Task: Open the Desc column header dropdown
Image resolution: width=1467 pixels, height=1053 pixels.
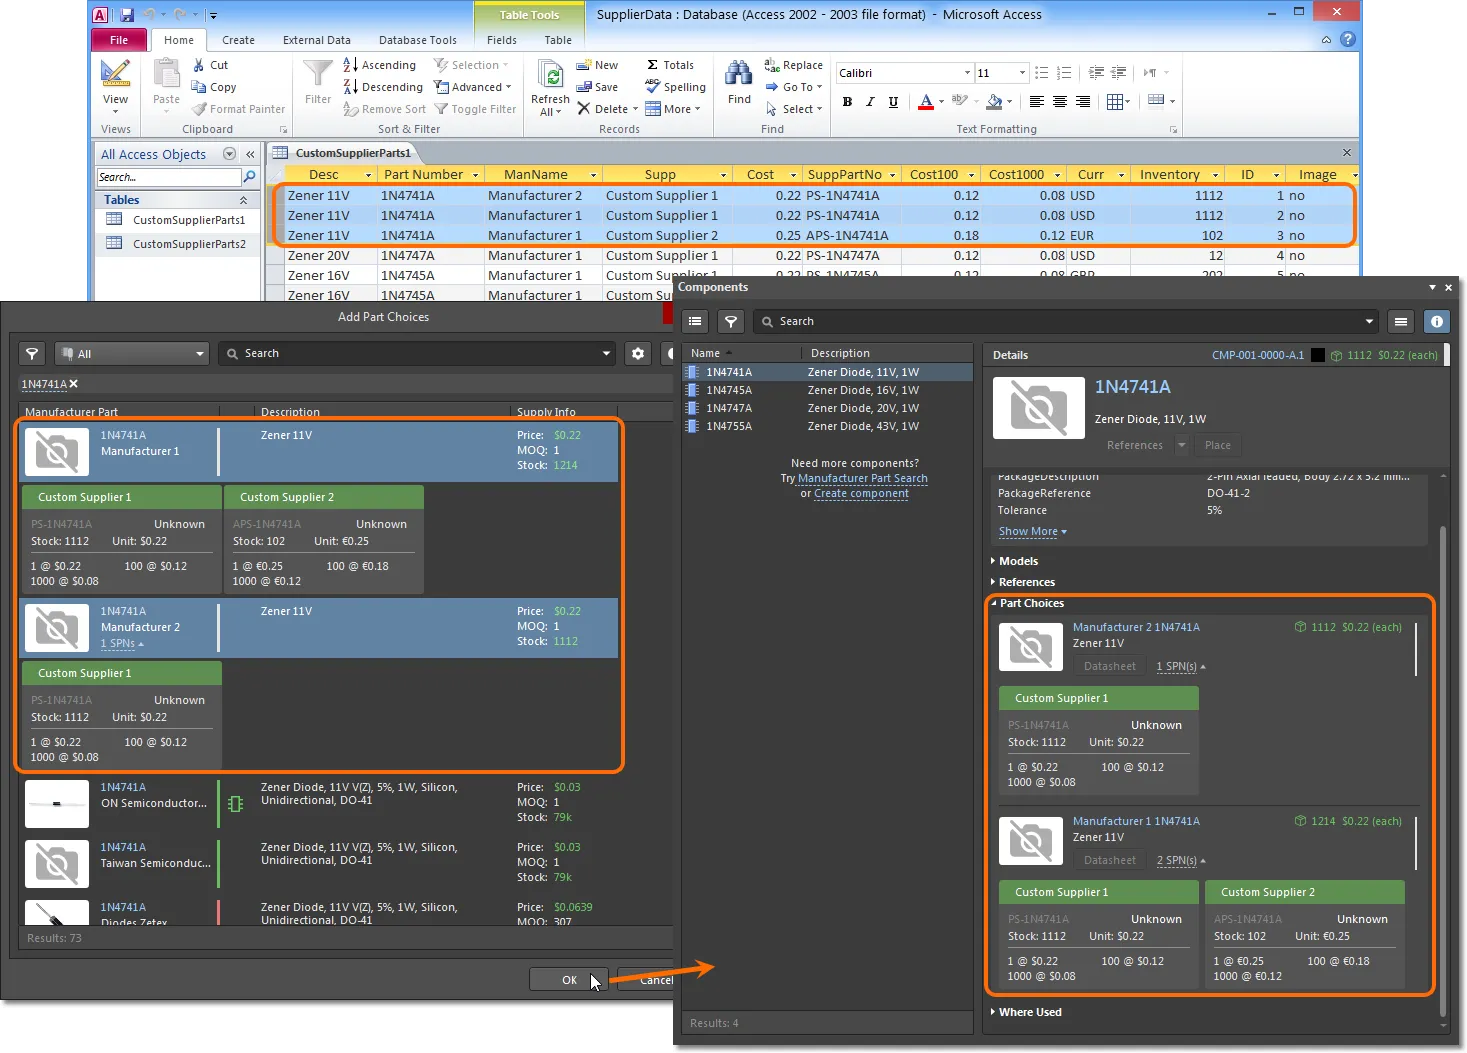Action: click(x=368, y=175)
